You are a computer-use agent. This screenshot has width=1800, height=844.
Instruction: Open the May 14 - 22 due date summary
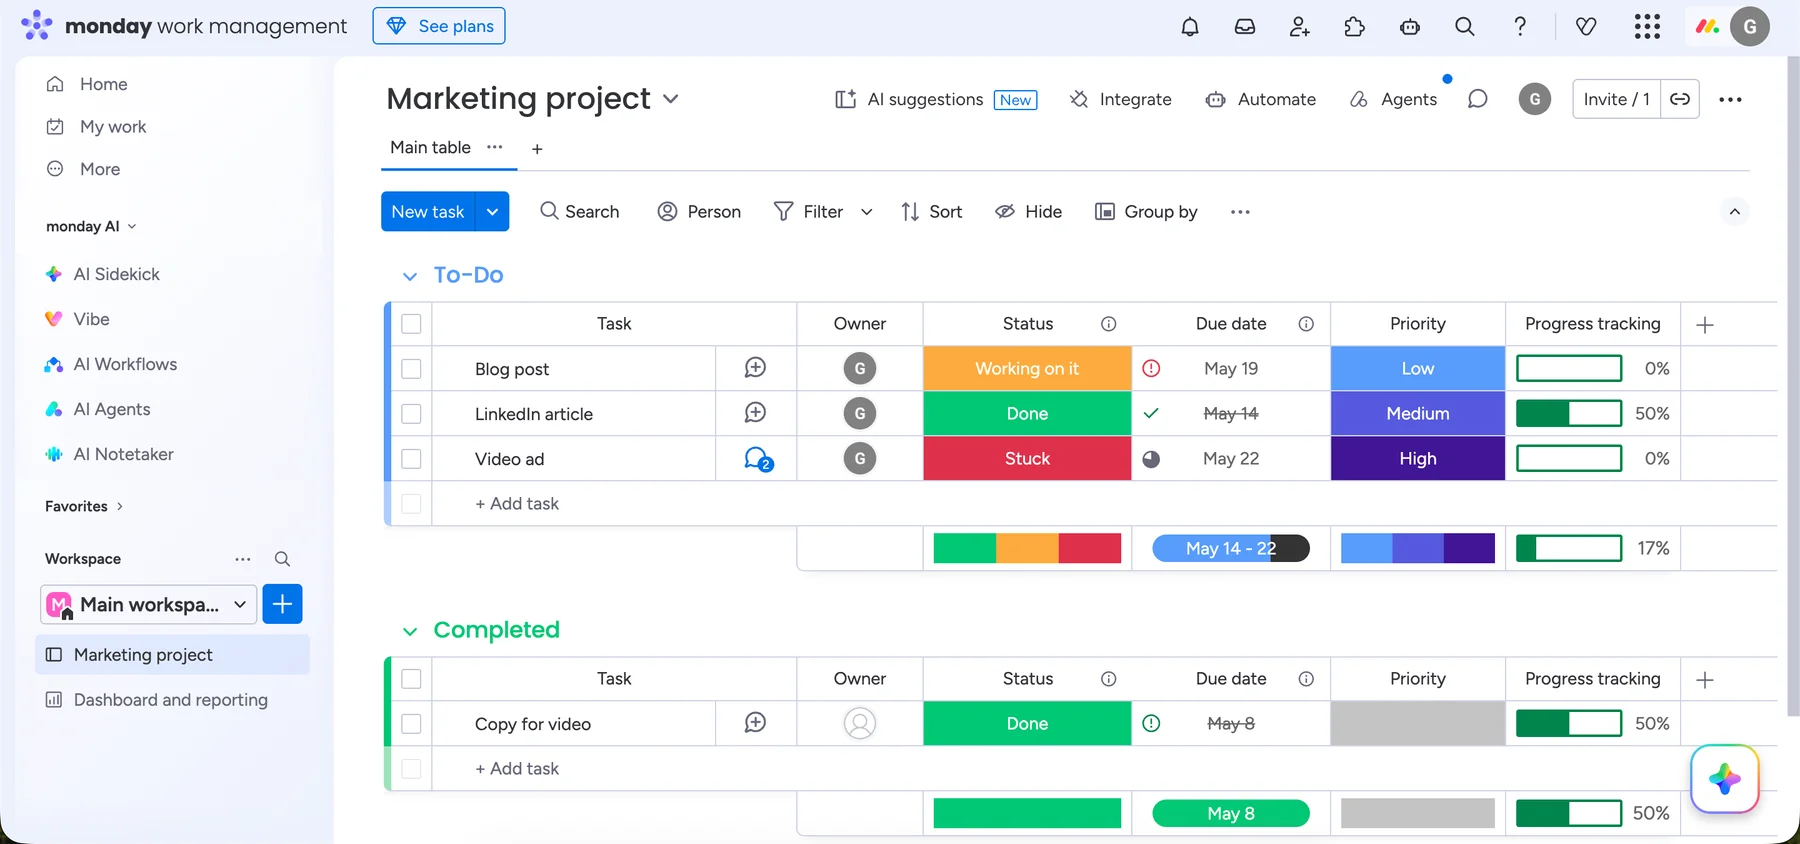pyautogui.click(x=1231, y=548)
